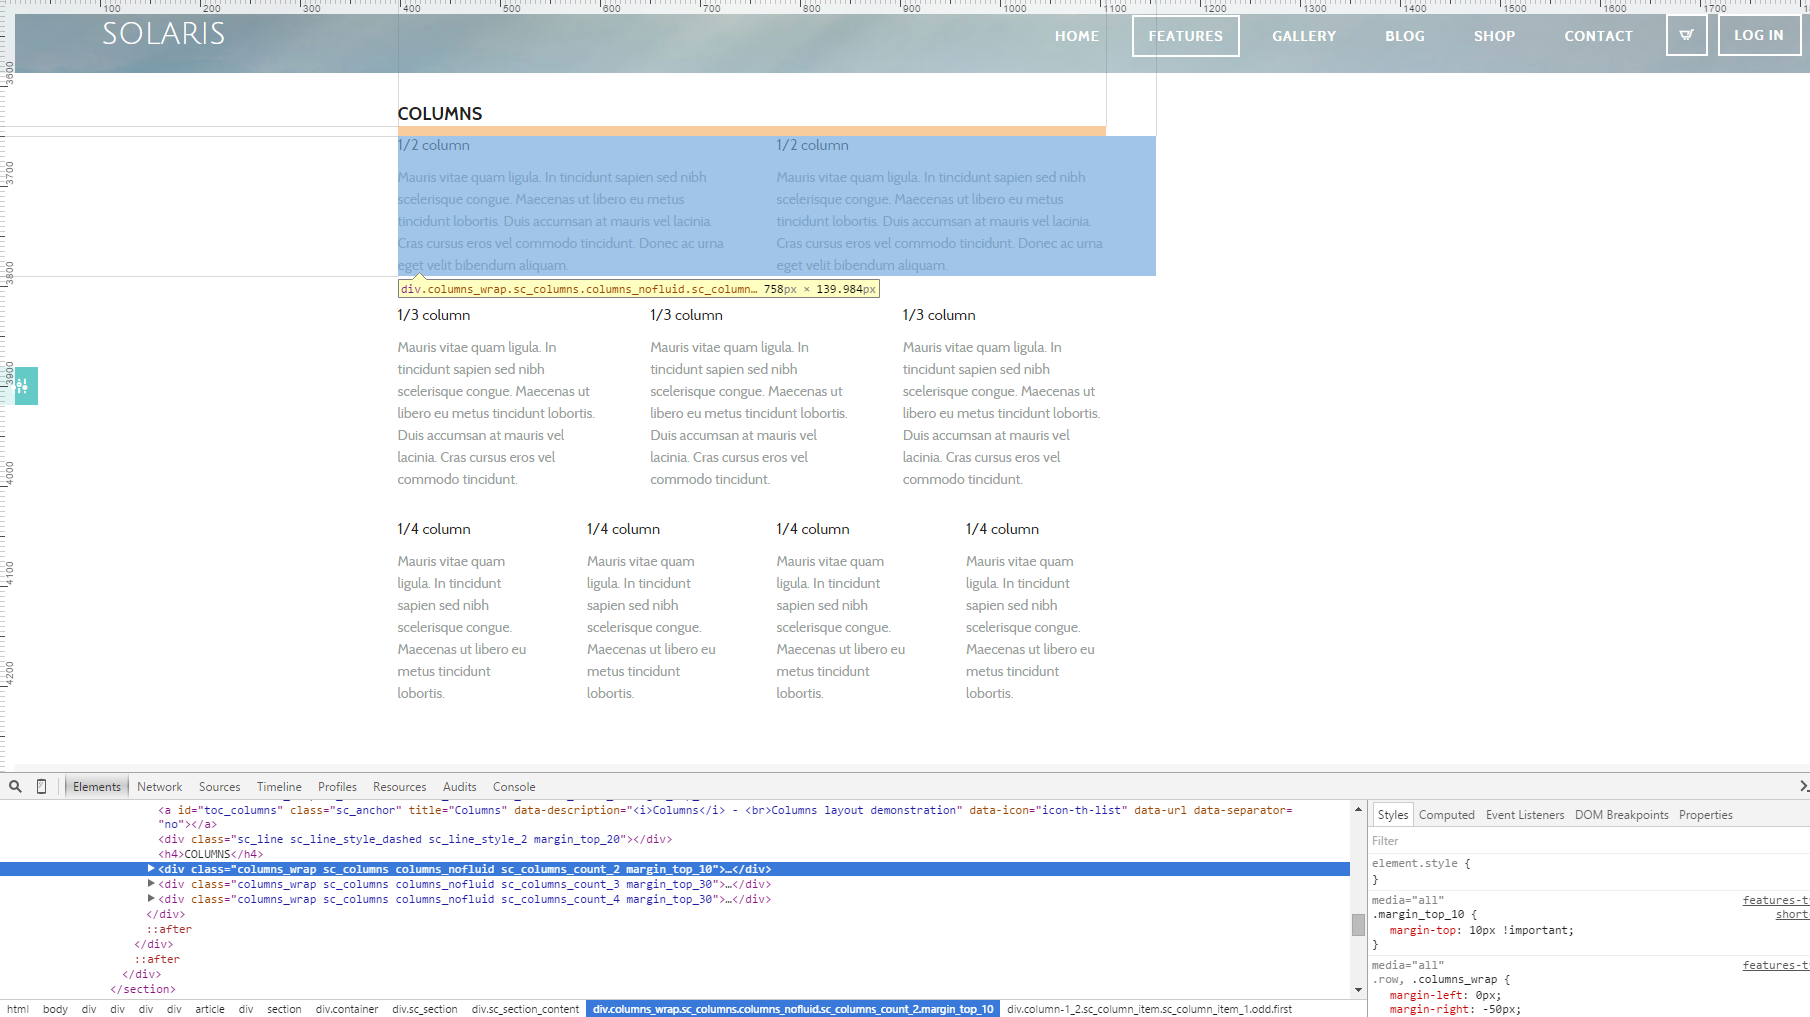Image resolution: width=1810 pixels, height=1017 pixels.
Task: Open the Computed styles tab
Action: 1446,815
